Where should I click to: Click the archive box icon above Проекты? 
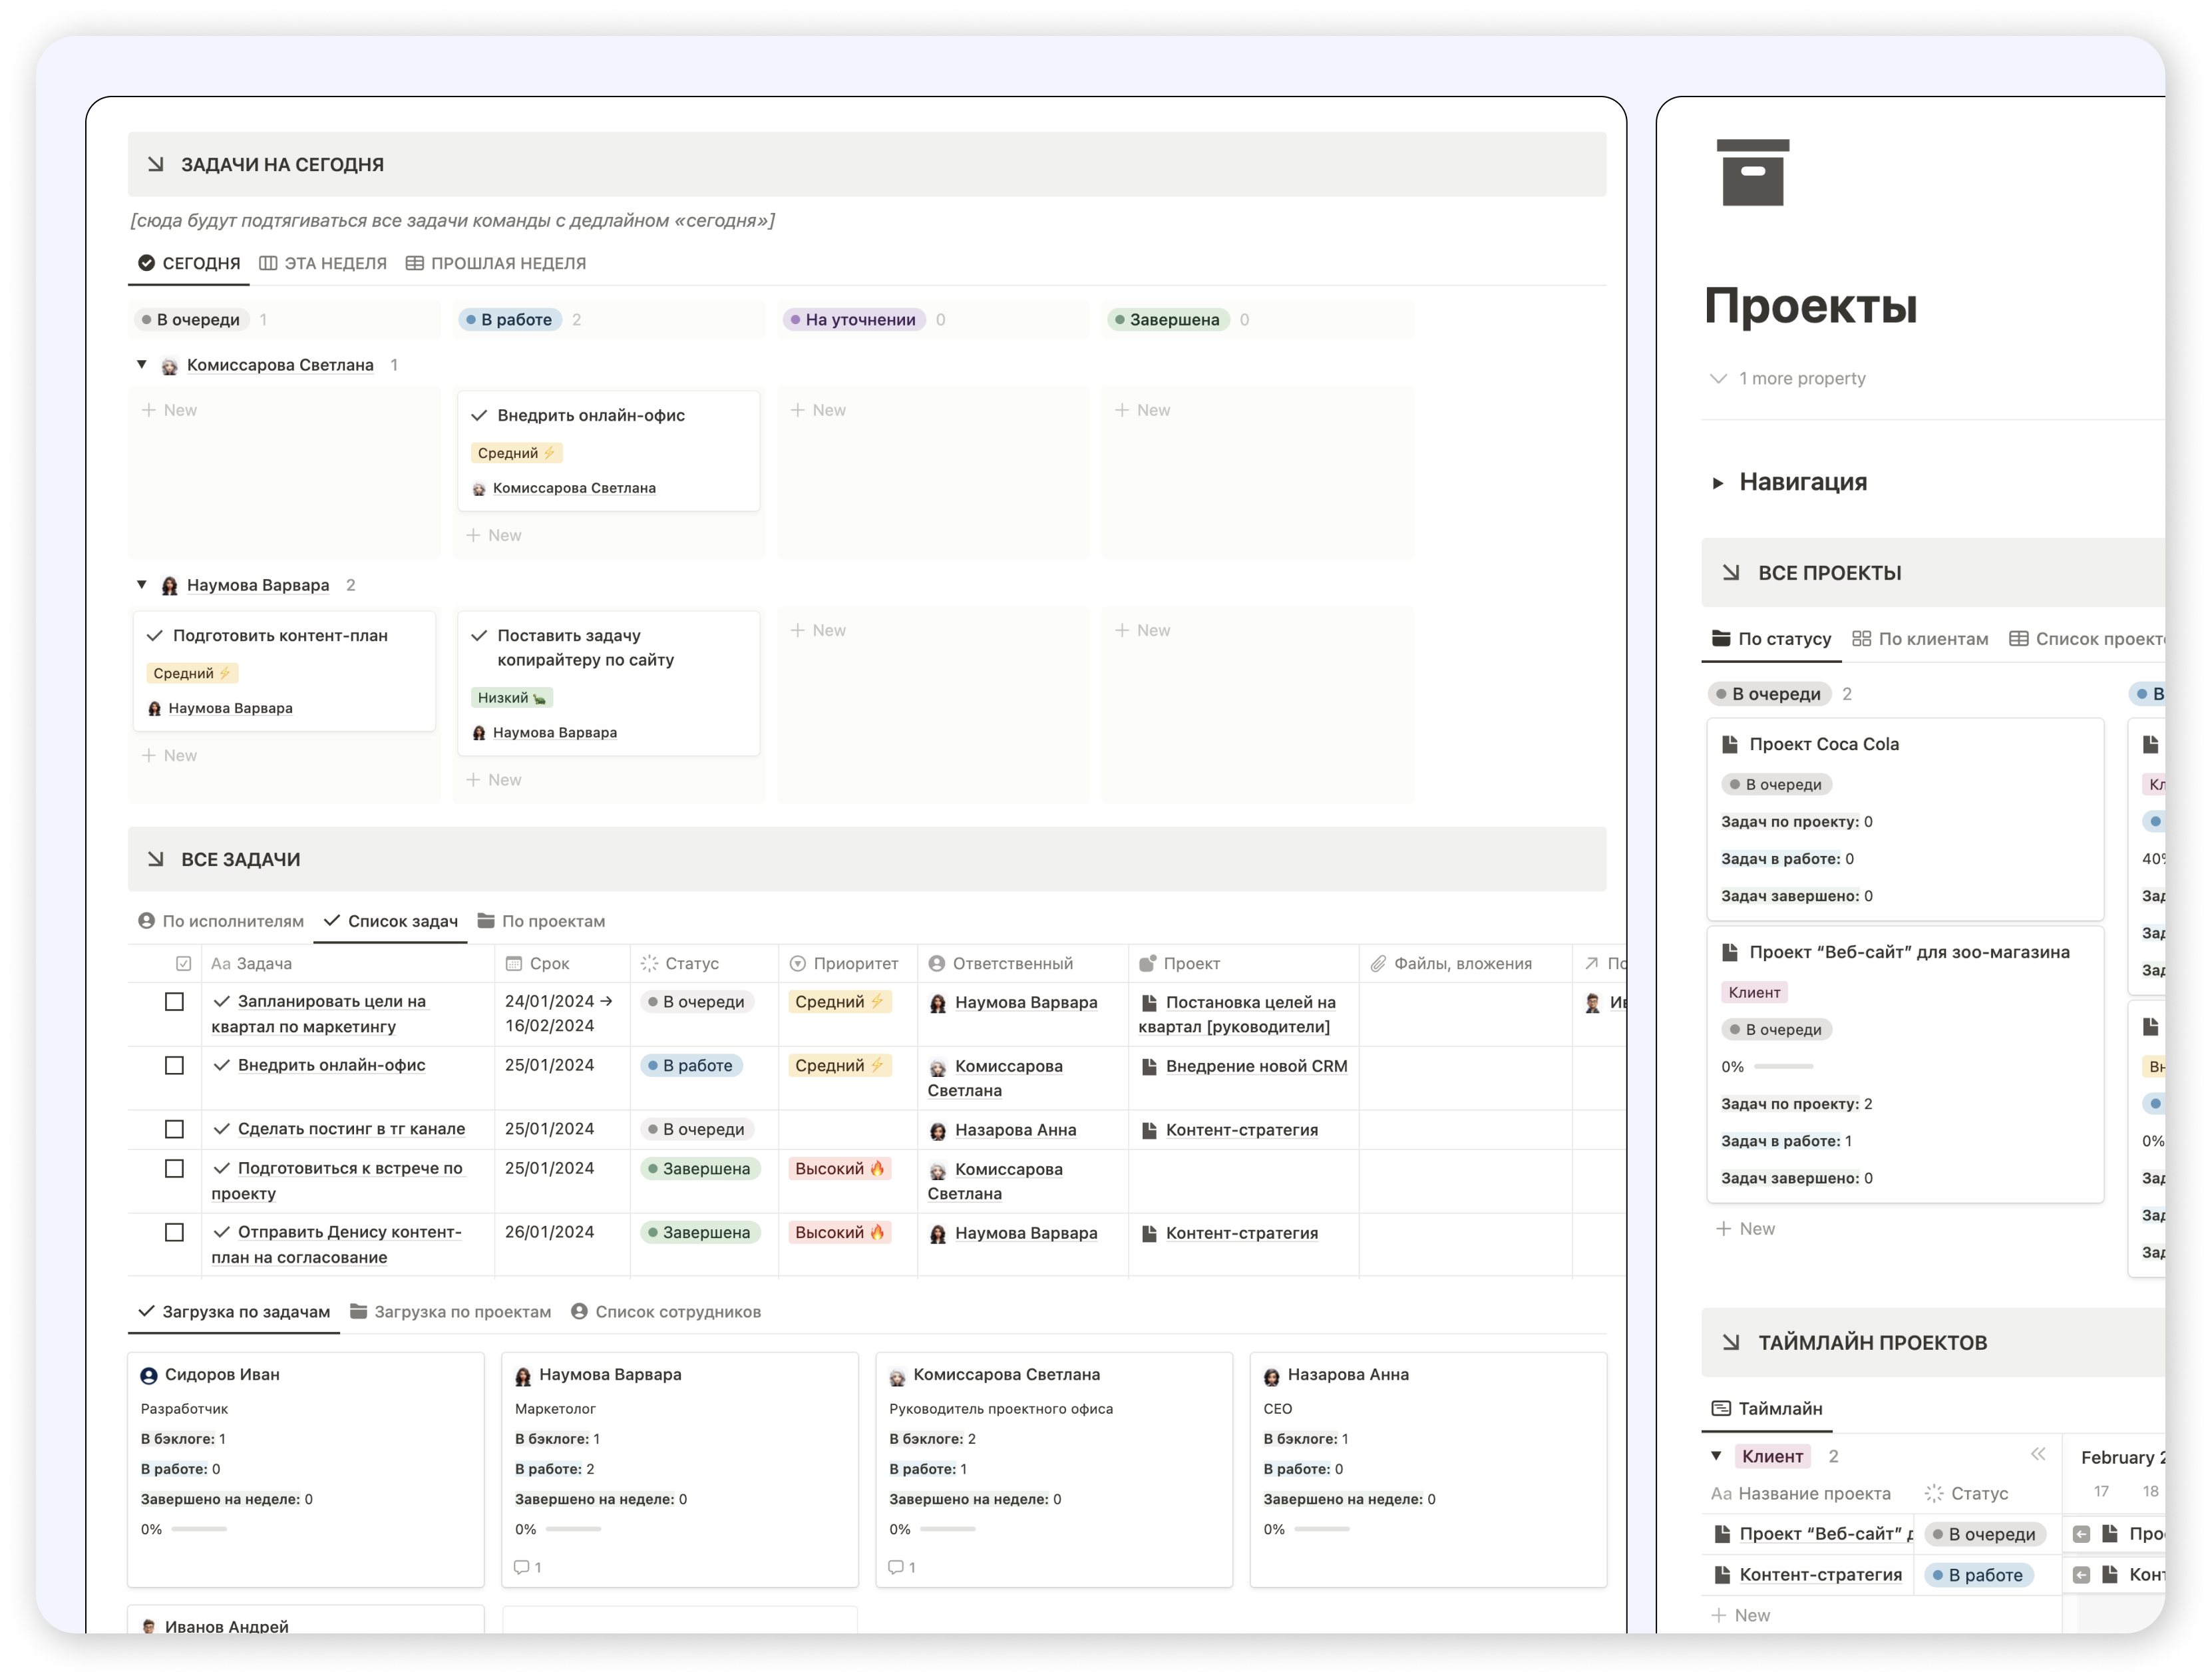point(1752,172)
